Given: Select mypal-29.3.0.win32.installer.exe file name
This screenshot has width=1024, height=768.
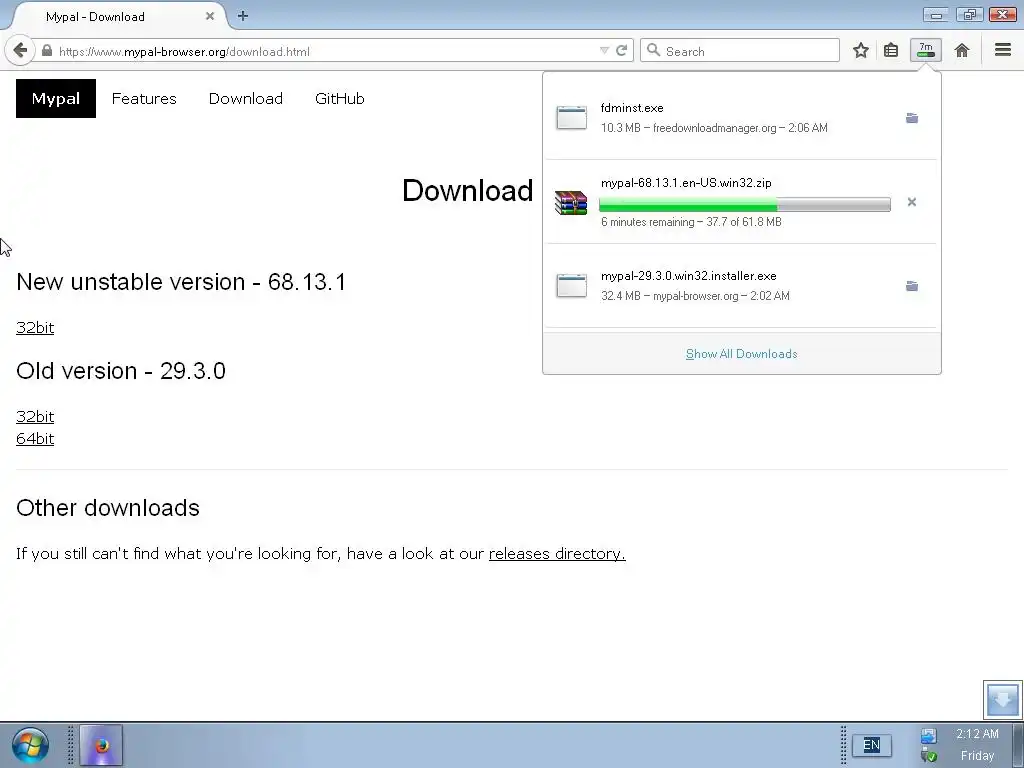Looking at the screenshot, I should [688, 276].
